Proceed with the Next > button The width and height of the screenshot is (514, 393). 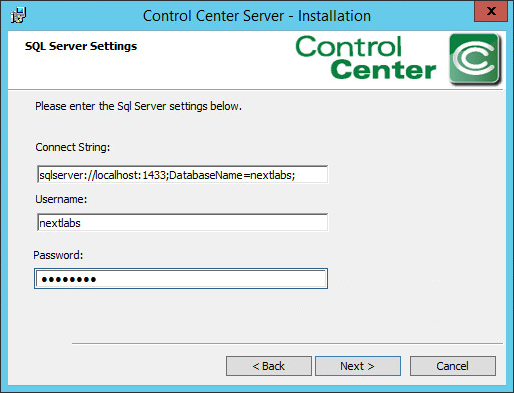(358, 366)
